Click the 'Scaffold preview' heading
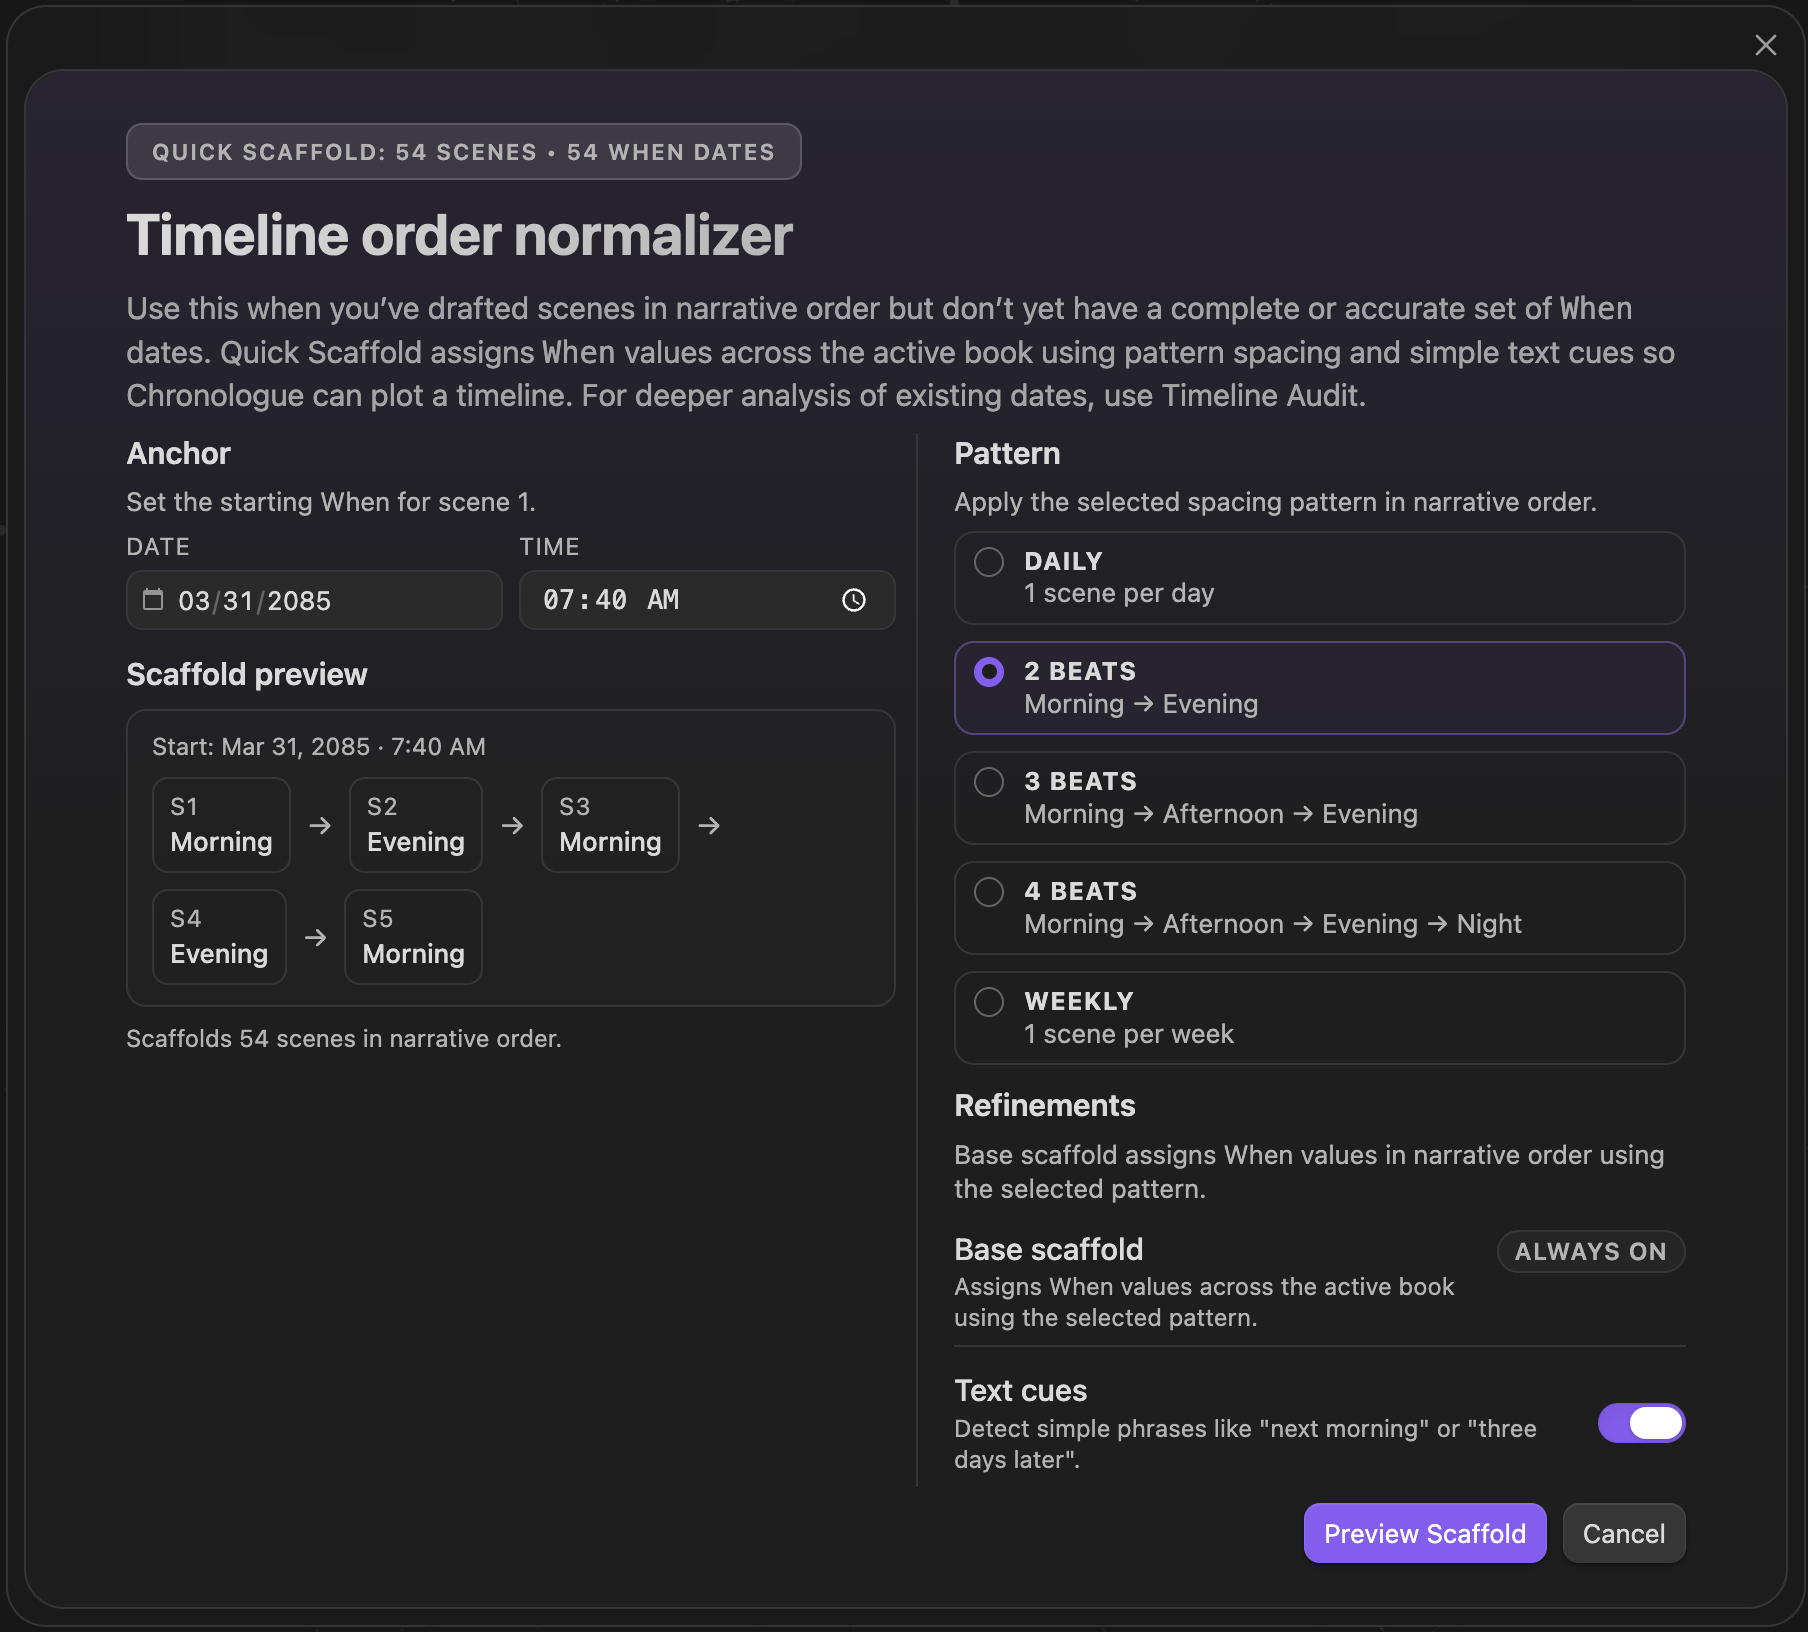1808x1632 pixels. click(x=247, y=675)
